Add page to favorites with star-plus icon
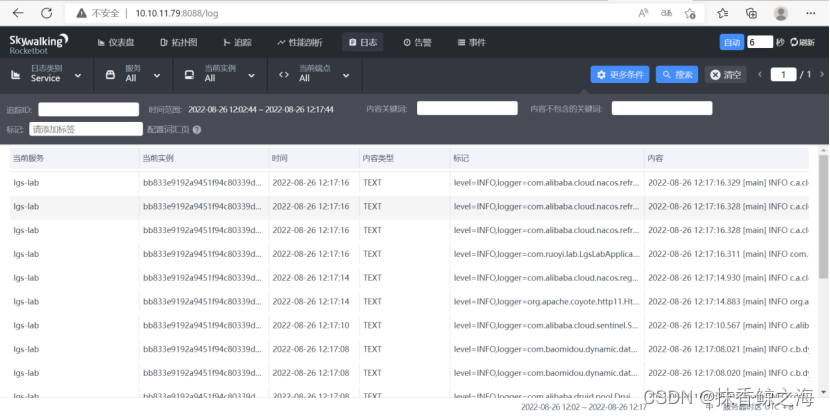Image resolution: width=830 pixels, height=416 pixels. [x=690, y=13]
